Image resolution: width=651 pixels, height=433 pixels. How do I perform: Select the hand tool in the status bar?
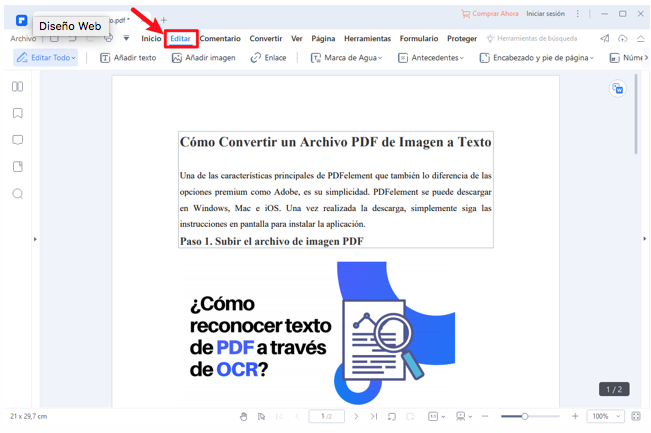tap(244, 416)
